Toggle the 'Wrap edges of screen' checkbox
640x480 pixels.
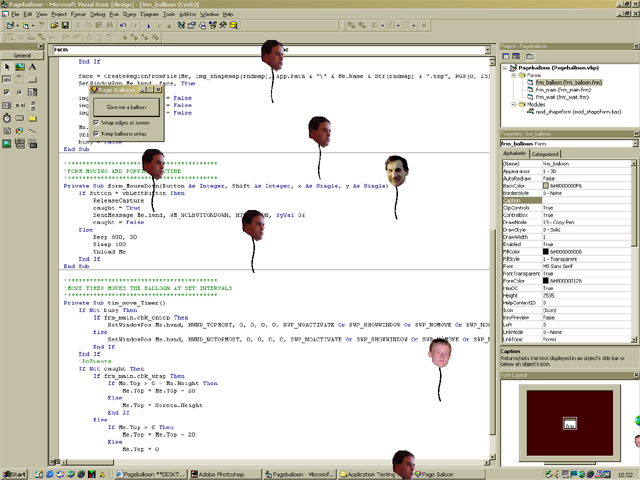98,122
